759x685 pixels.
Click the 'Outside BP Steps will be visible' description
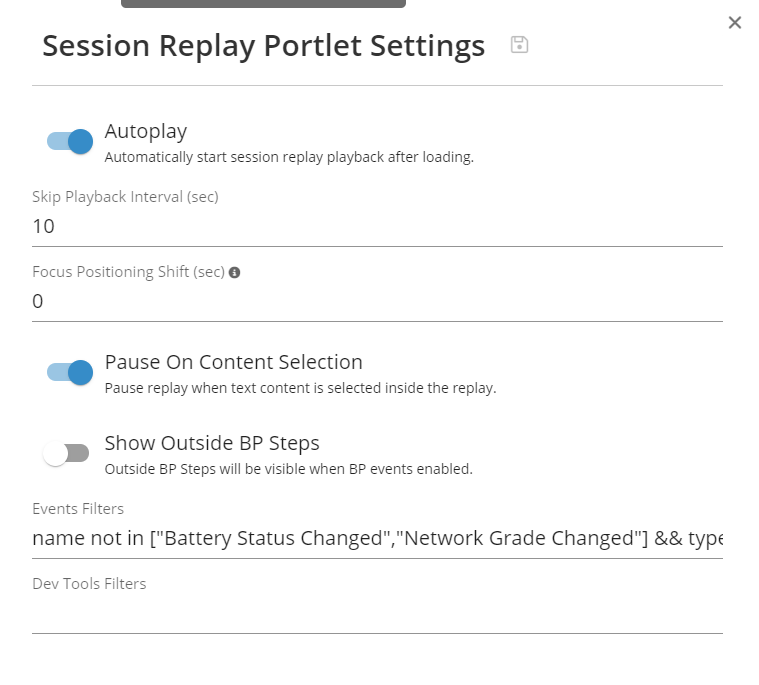[x=288, y=469]
